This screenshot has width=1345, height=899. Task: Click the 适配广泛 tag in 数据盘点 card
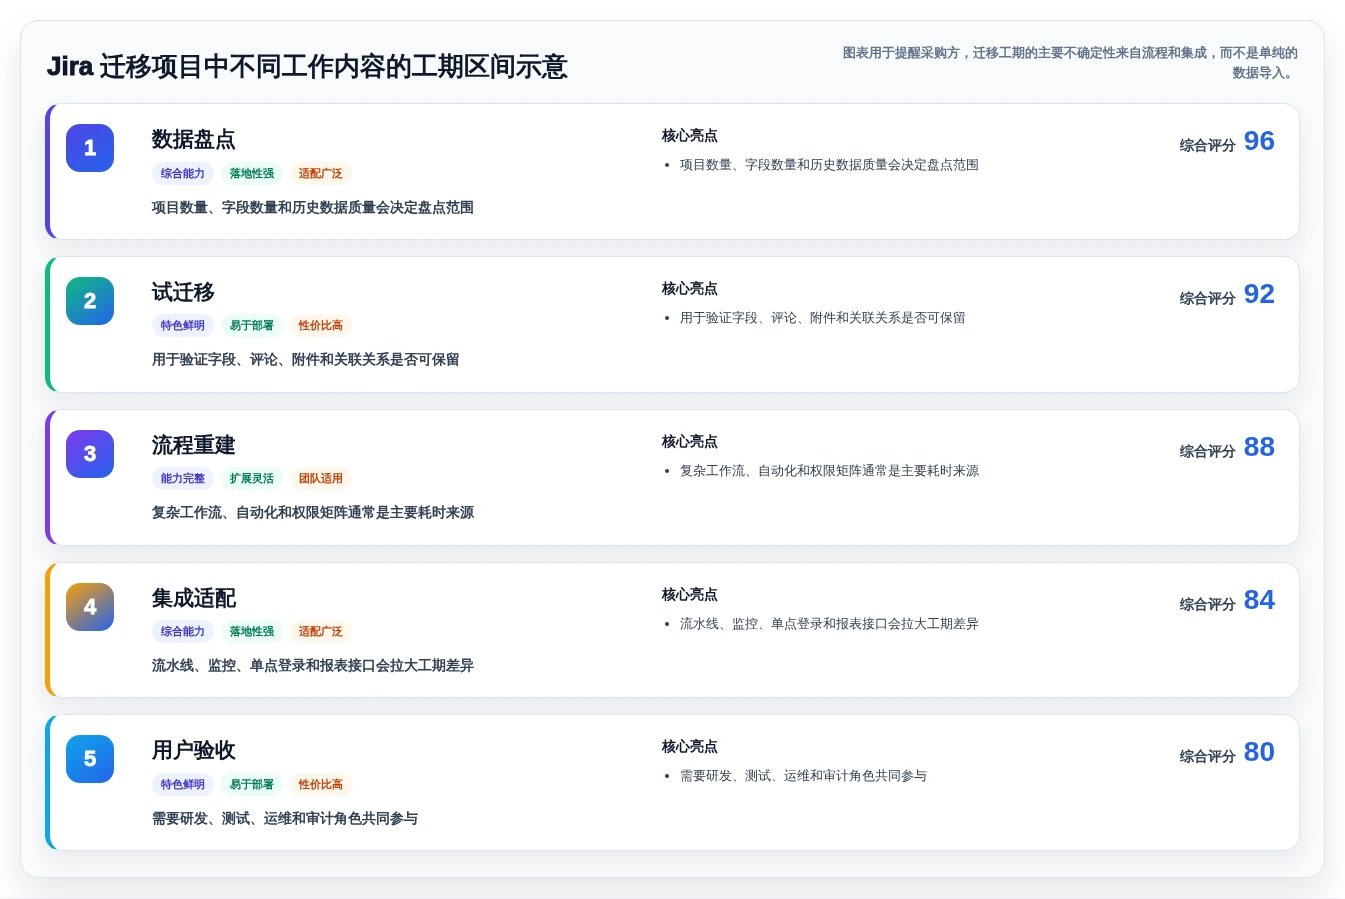click(321, 174)
